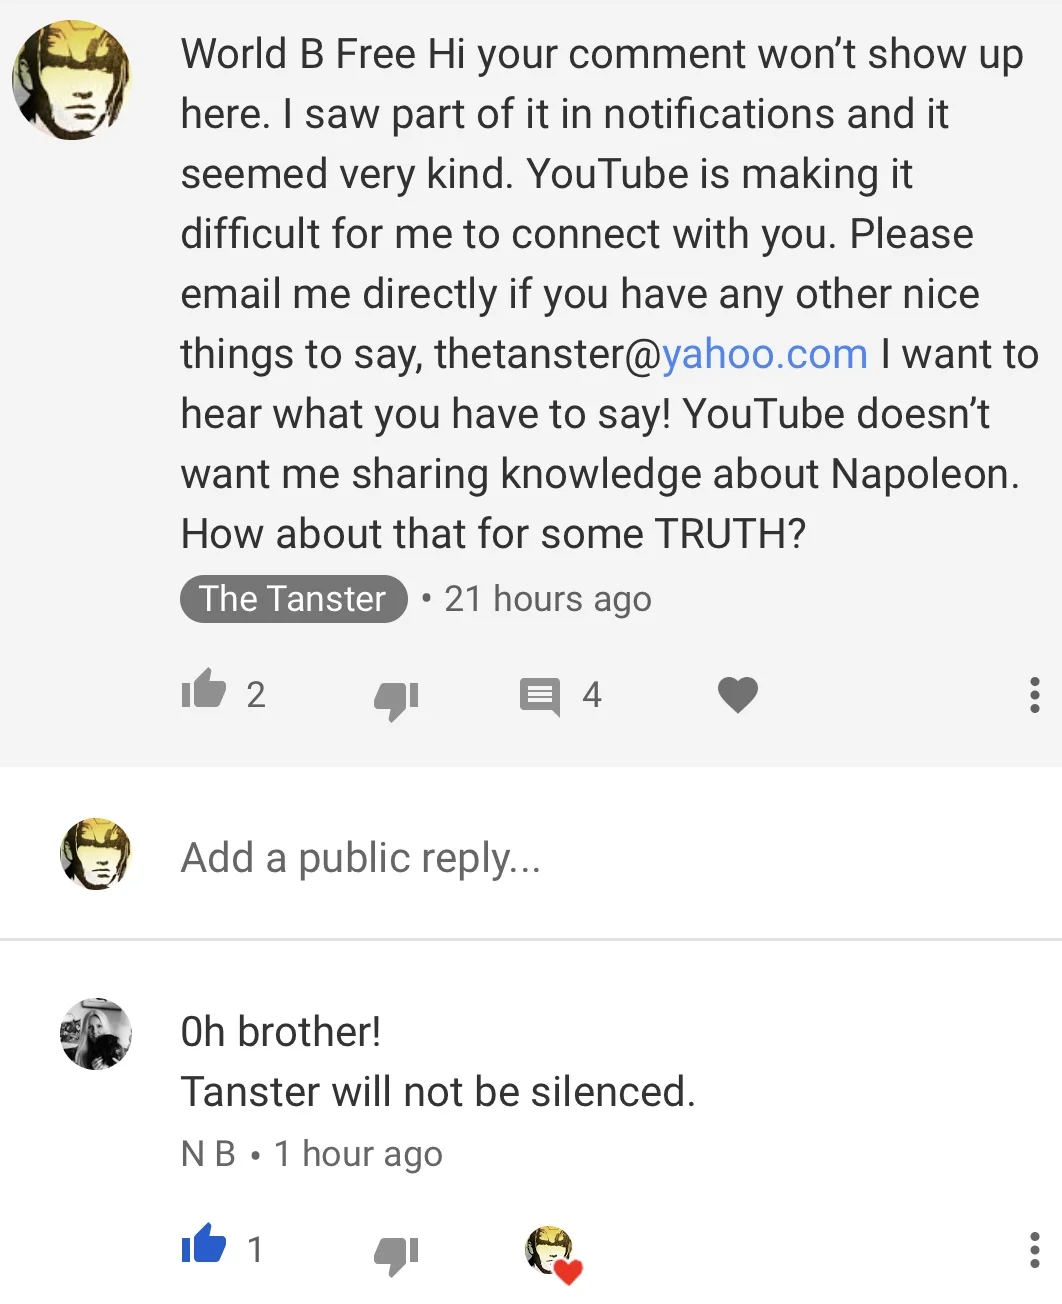Like The Tanster's comment with thumbs up
Viewport: 1062px width, 1304px height.
coord(204,689)
